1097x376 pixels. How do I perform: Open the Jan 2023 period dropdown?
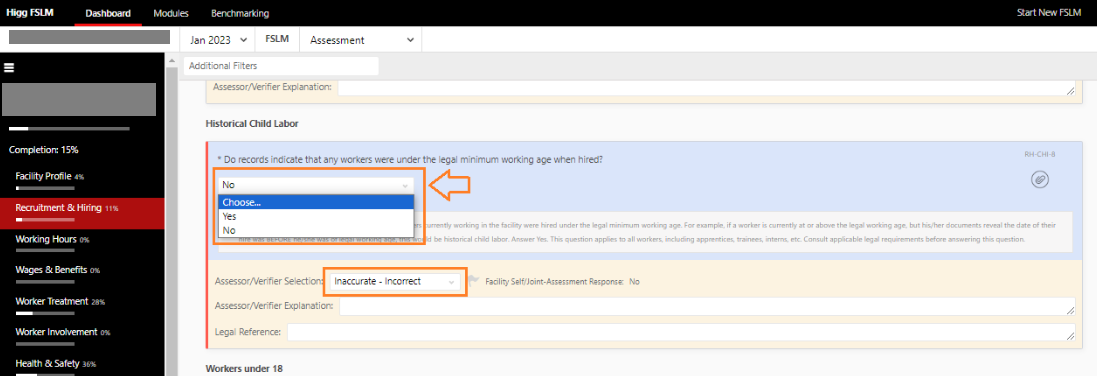pos(218,40)
